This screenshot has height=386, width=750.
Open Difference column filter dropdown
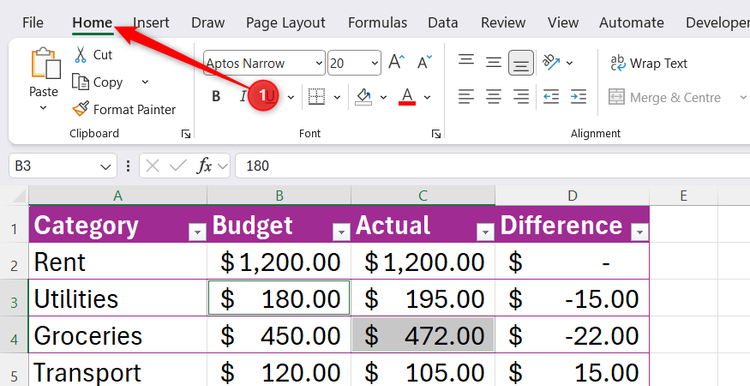(x=640, y=232)
